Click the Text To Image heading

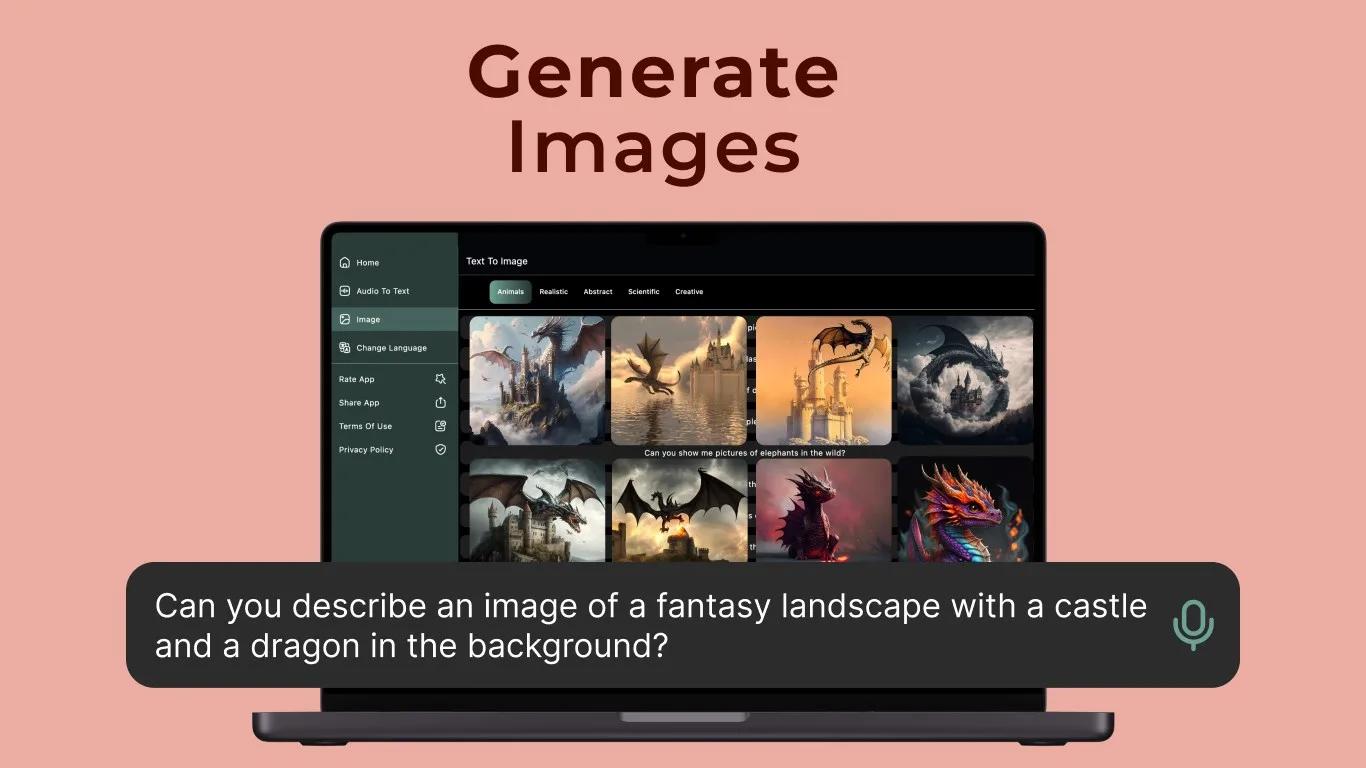(497, 261)
